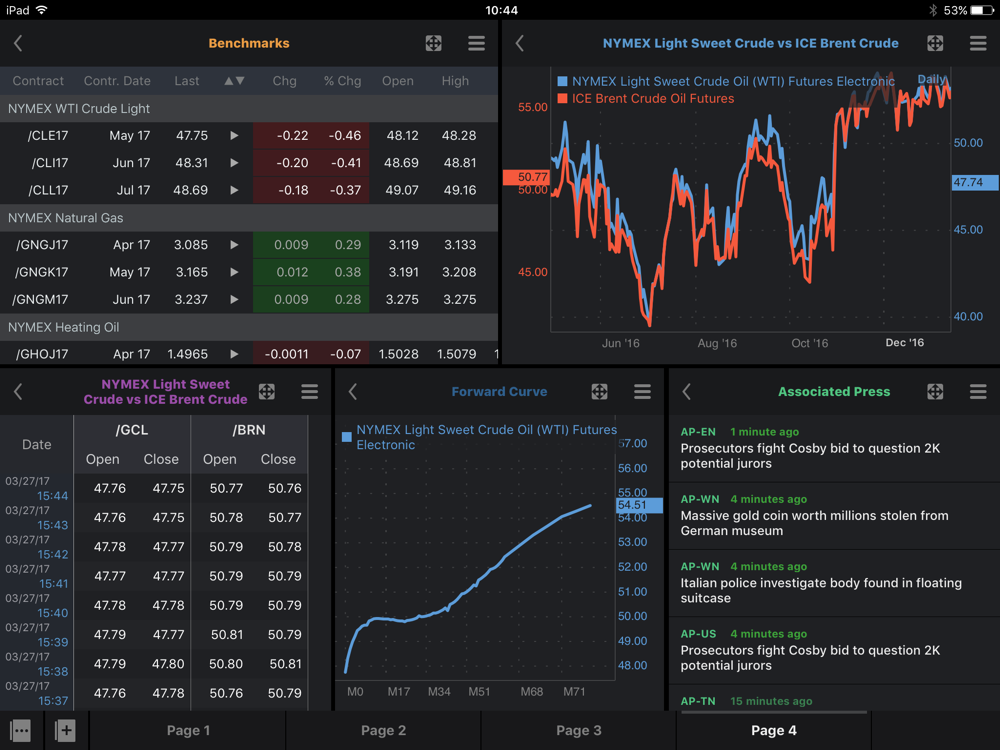Toggle the Daily interval label on the chart
The height and width of the screenshot is (750, 1000).
[931, 79]
